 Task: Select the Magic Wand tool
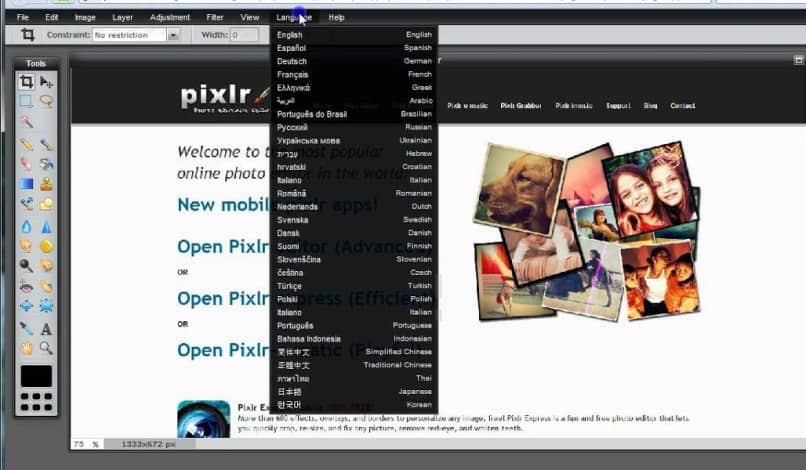tap(26, 122)
